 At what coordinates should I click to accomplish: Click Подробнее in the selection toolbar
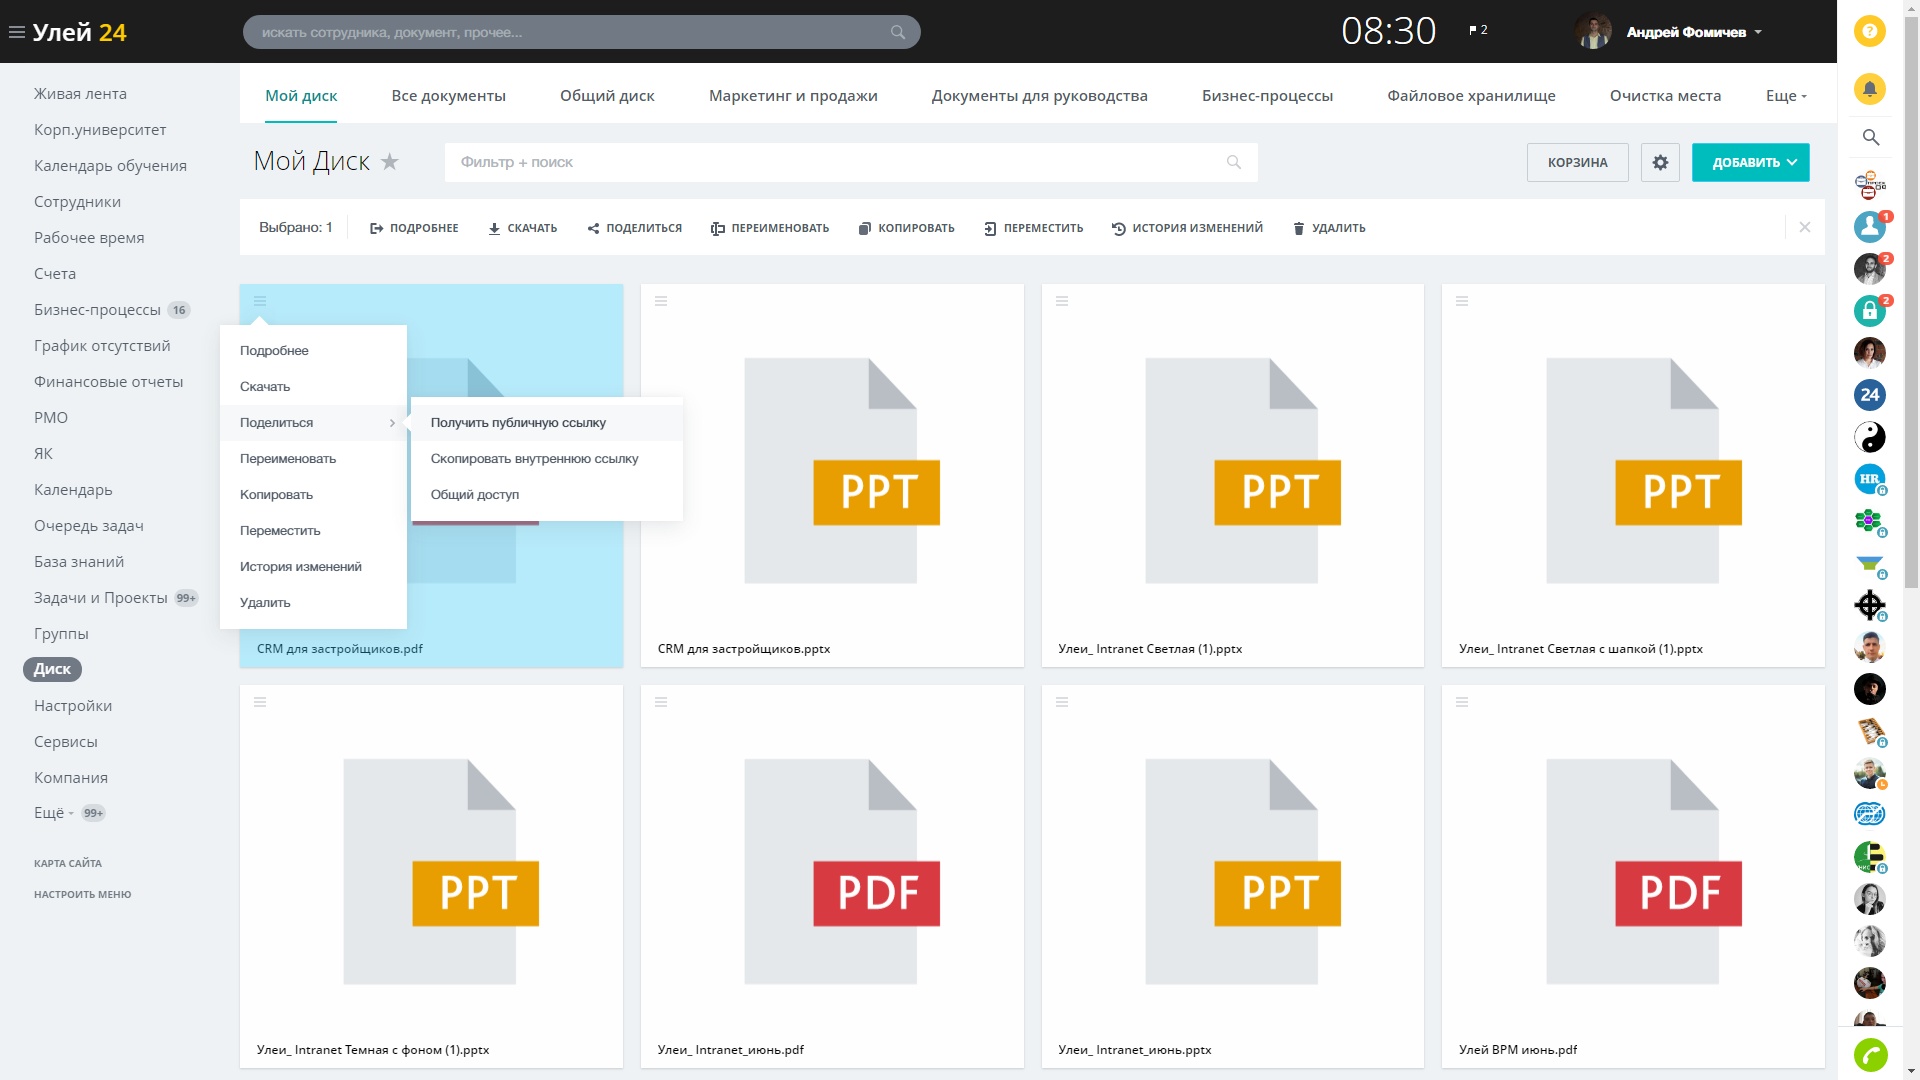point(414,228)
